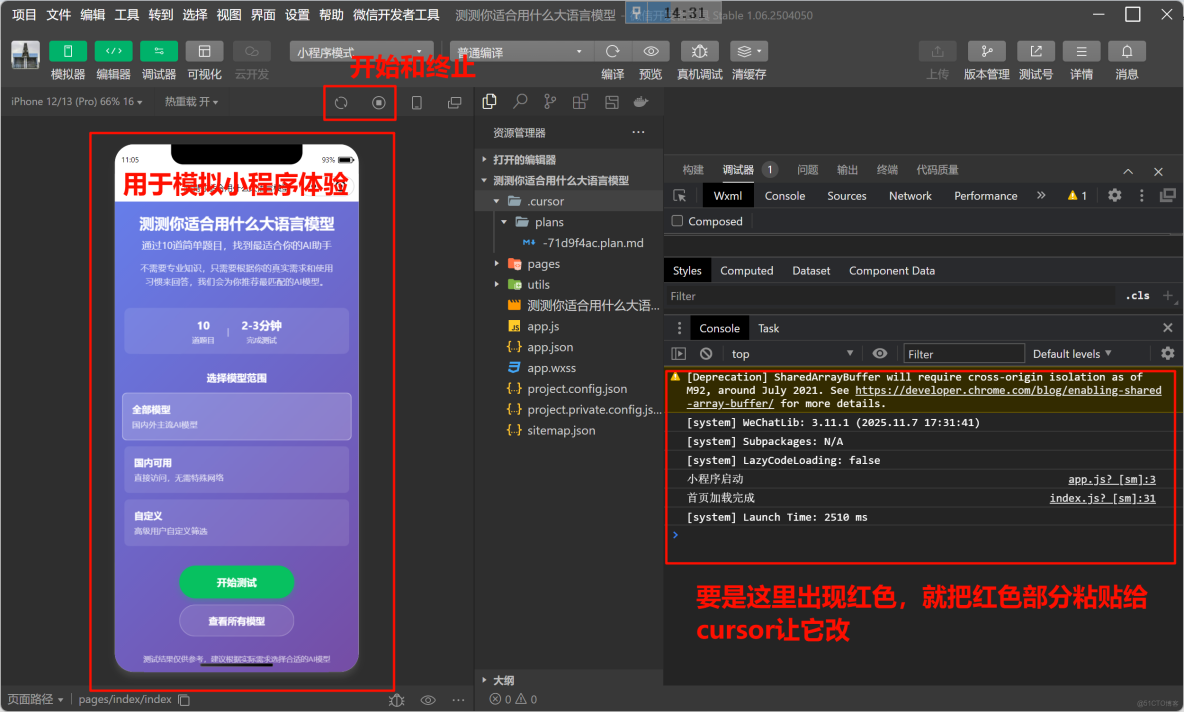Type in the Console Filter input field
This screenshot has width=1184, height=712.
tap(963, 352)
